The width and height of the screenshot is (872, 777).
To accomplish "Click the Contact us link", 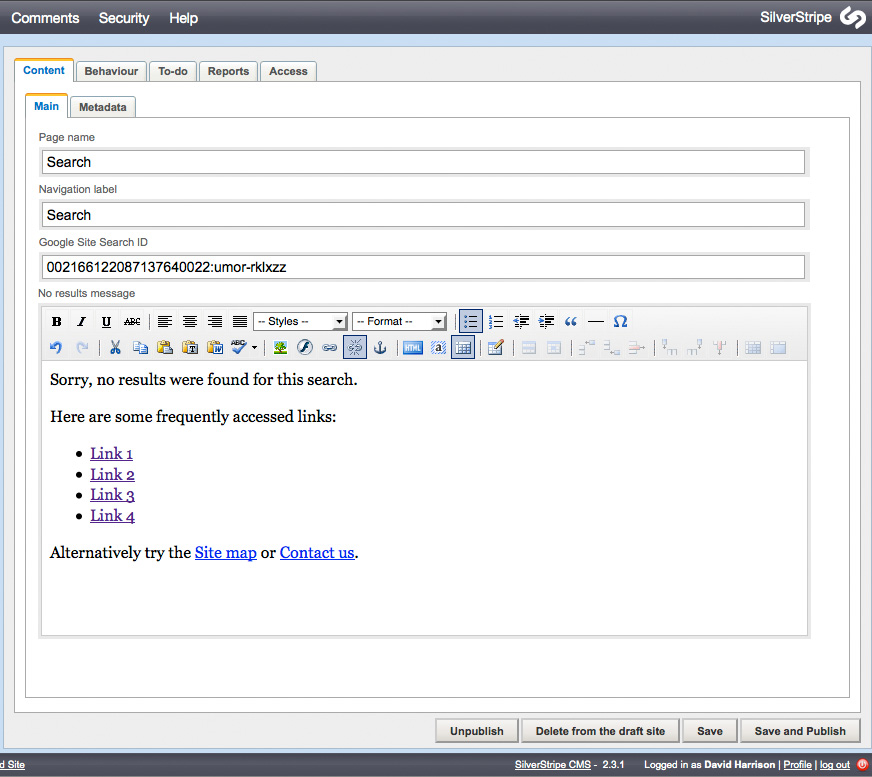I will click(317, 552).
